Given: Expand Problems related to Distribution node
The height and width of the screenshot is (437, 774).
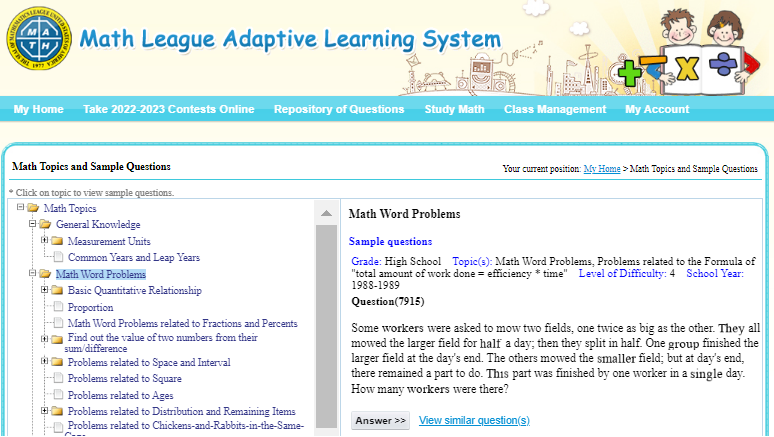Looking at the screenshot, I should [x=44, y=410].
